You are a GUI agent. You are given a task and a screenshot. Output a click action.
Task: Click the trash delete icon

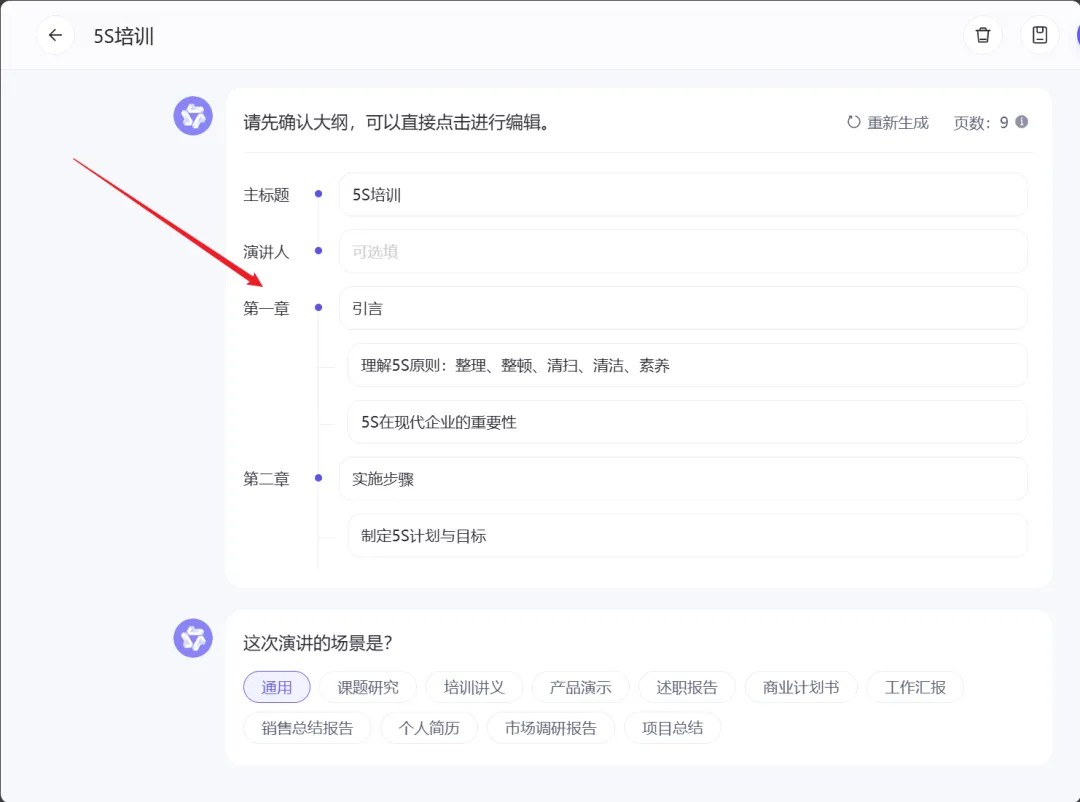point(982,36)
